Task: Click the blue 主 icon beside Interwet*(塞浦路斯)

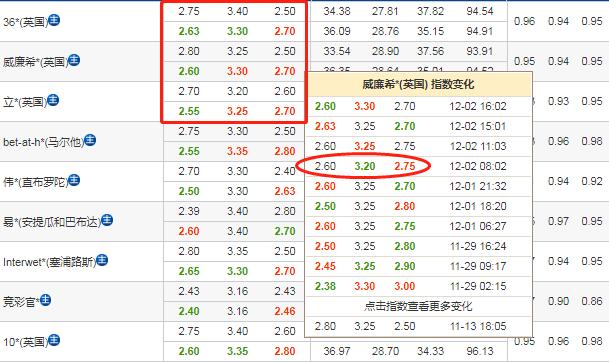Action: (x=102, y=260)
